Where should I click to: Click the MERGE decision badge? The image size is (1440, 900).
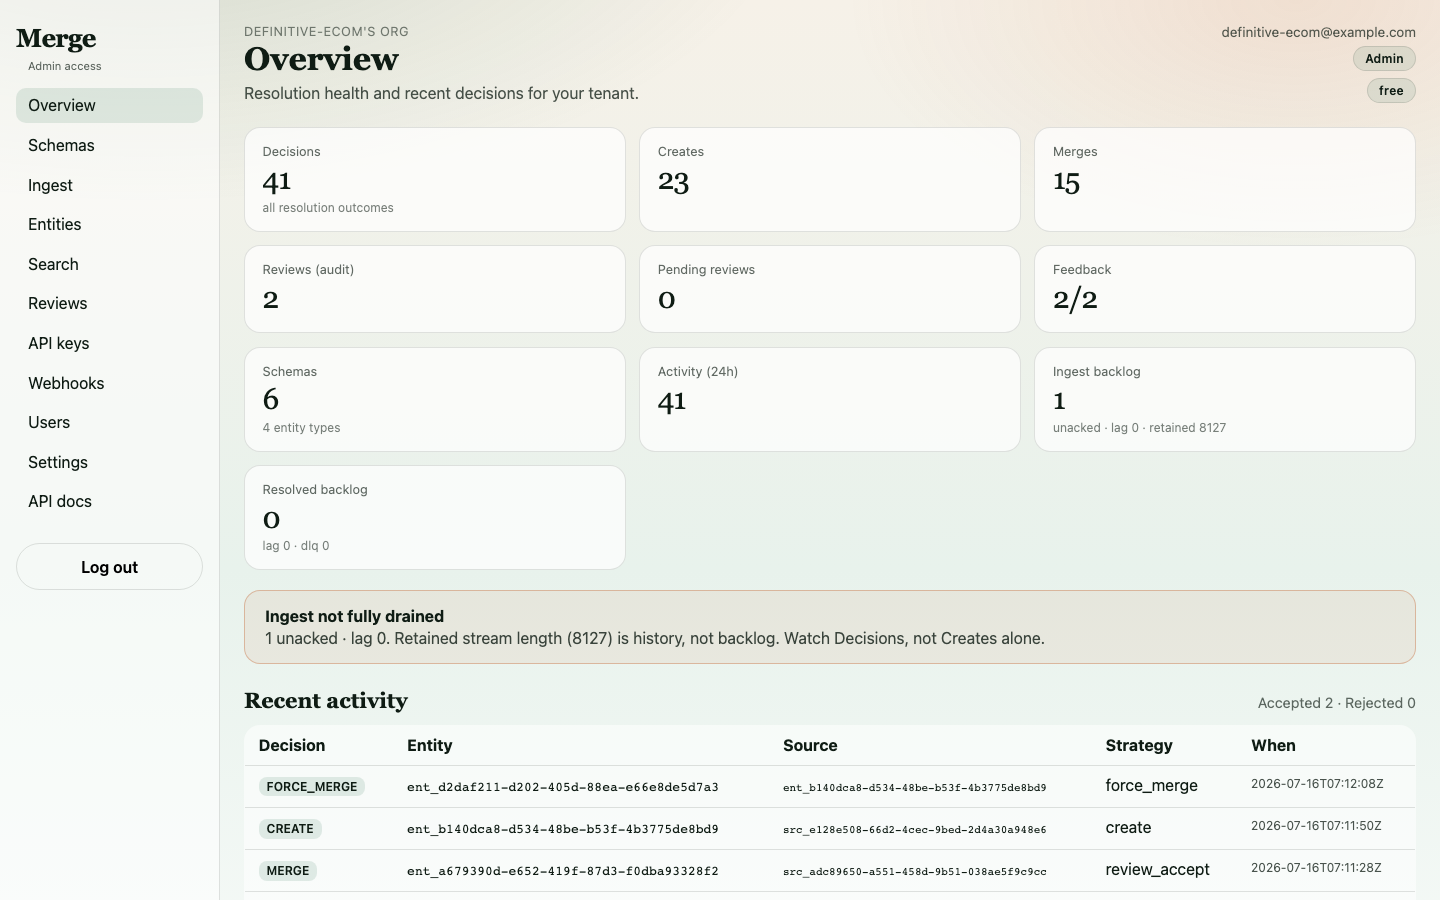point(288,871)
